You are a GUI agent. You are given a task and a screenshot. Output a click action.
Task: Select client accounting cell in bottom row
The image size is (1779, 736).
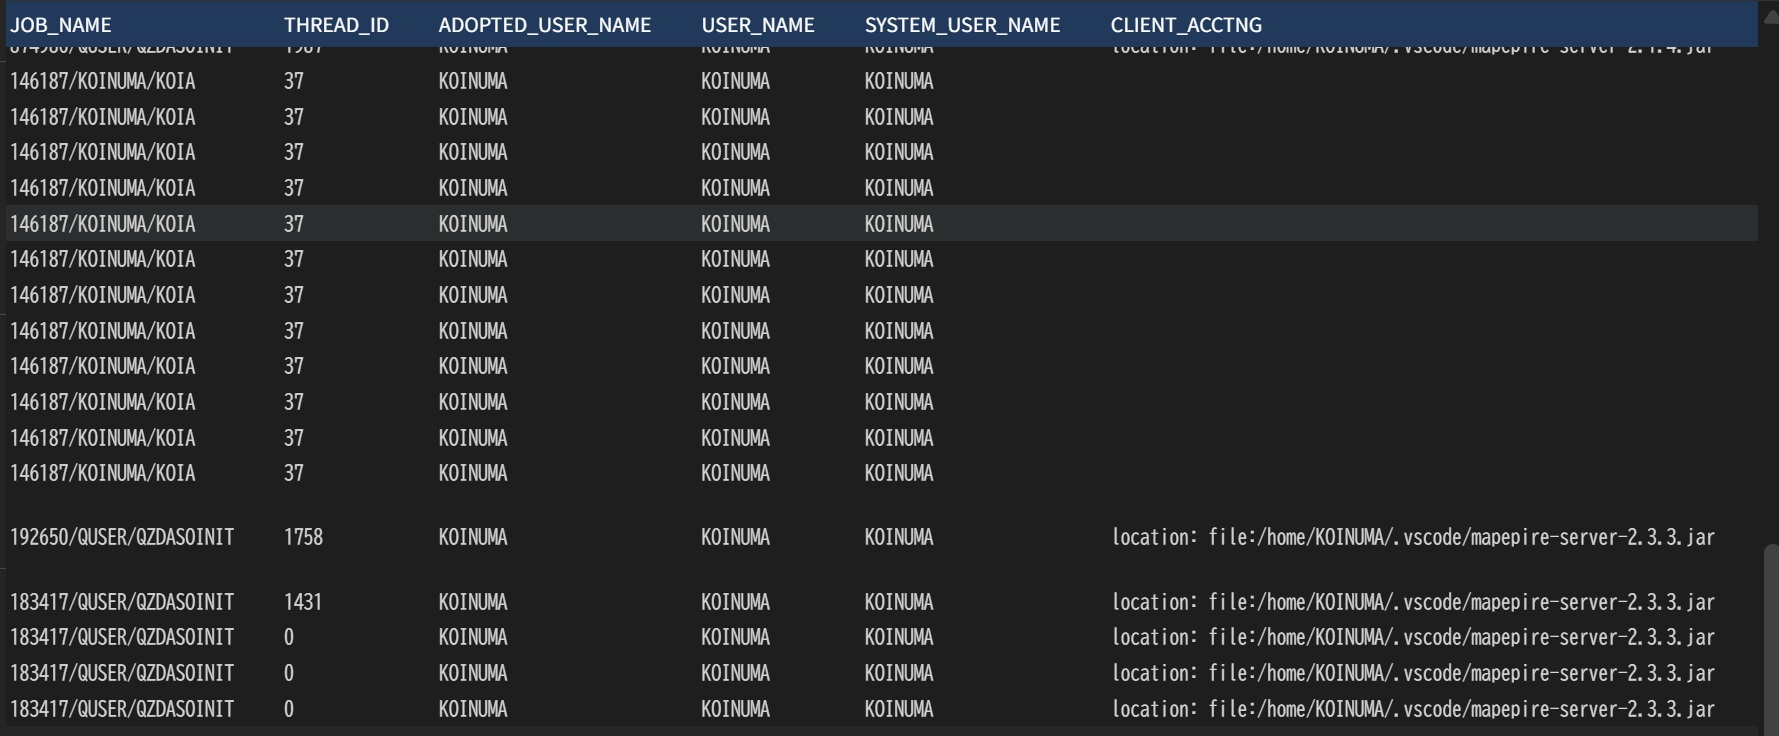pos(1412,709)
